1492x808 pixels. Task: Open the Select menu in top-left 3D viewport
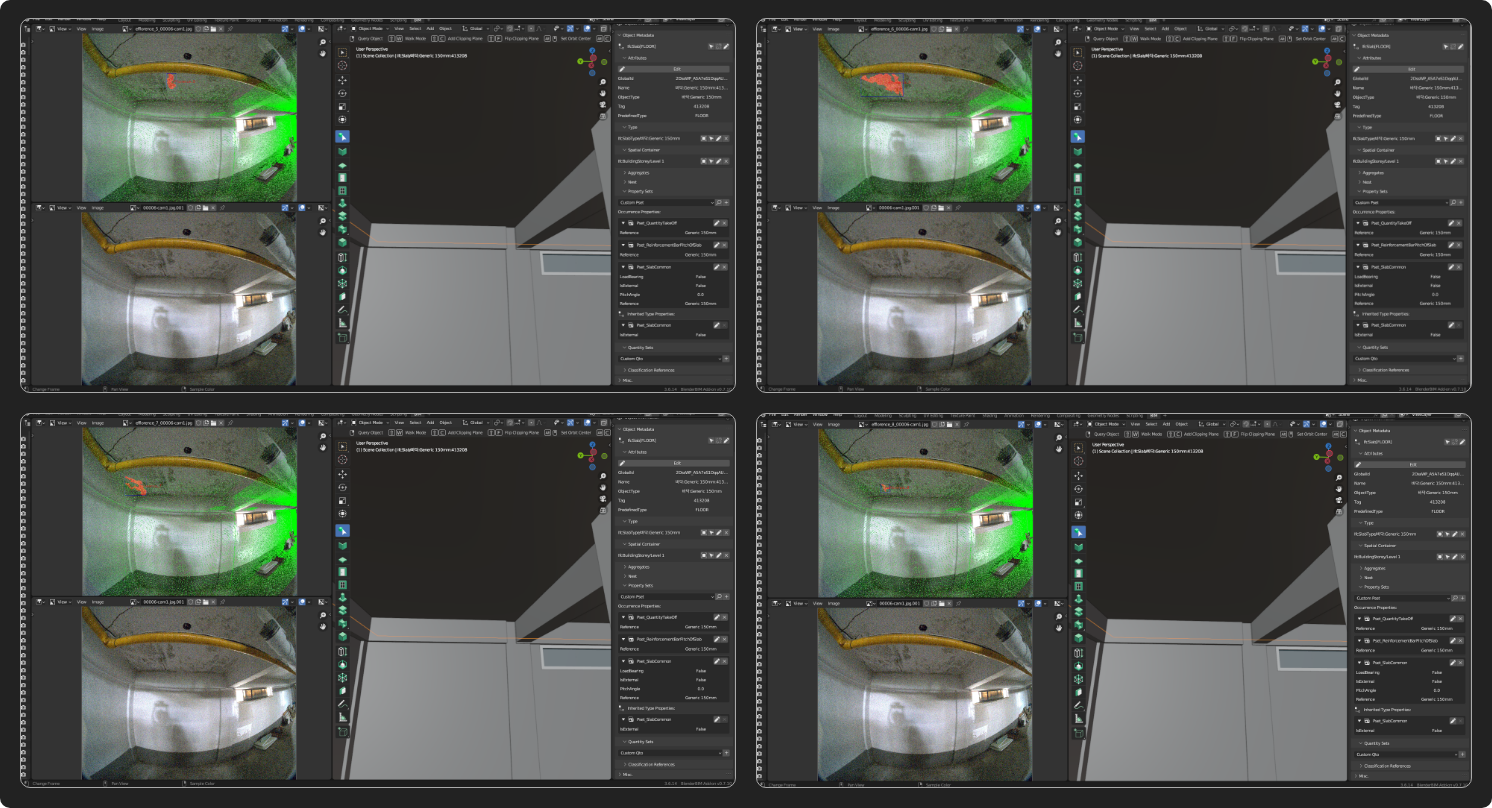[x=414, y=29]
